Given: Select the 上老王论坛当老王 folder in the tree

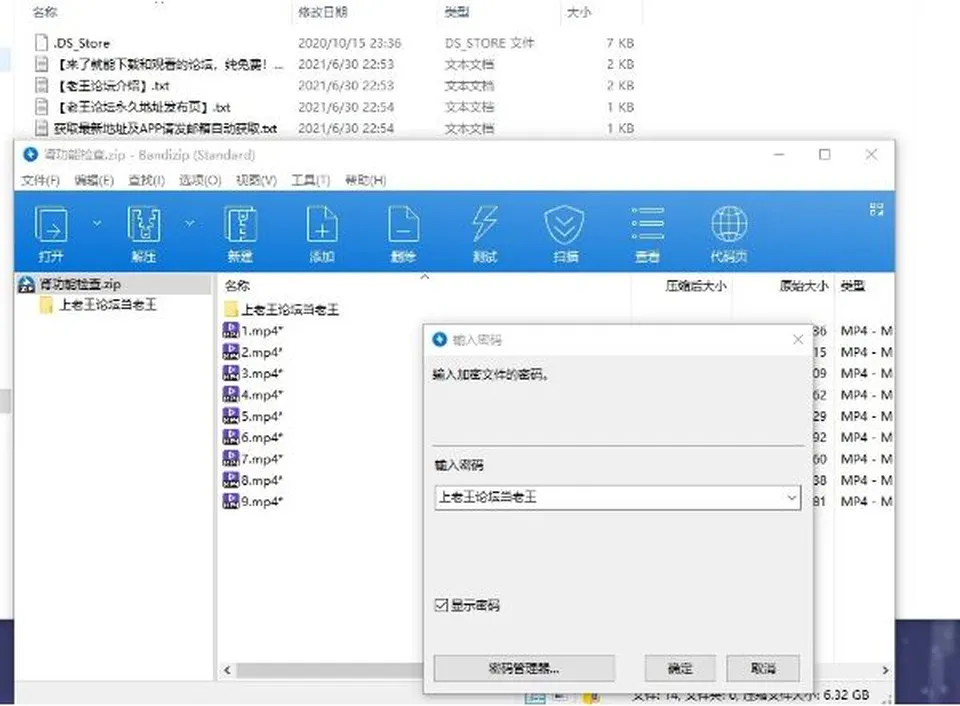Looking at the screenshot, I should point(108,304).
